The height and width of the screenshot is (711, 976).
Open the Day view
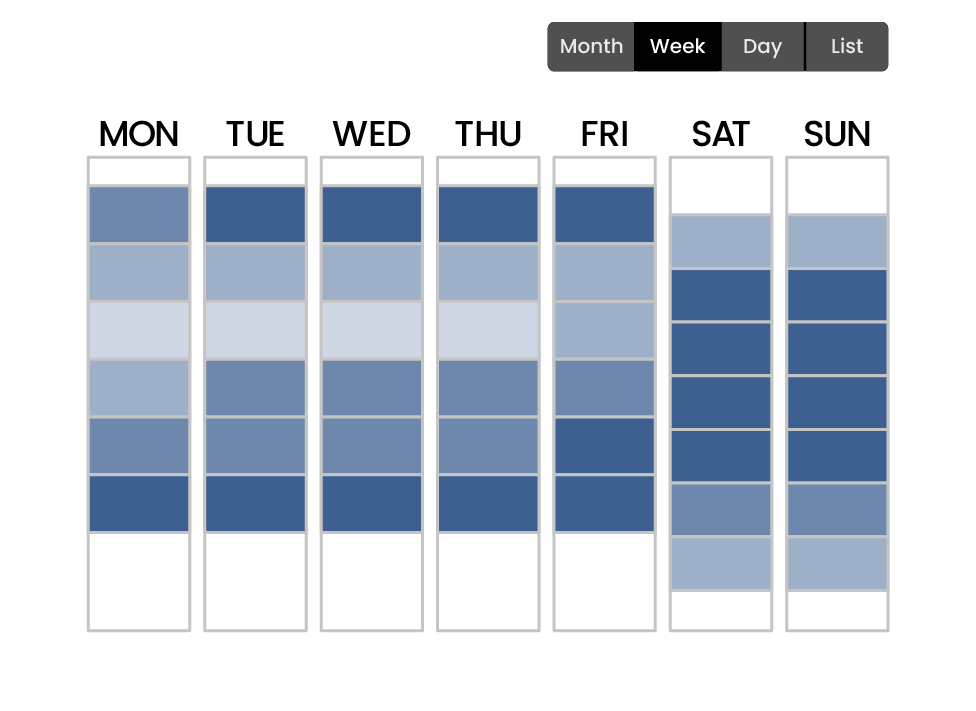pyautogui.click(x=762, y=46)
